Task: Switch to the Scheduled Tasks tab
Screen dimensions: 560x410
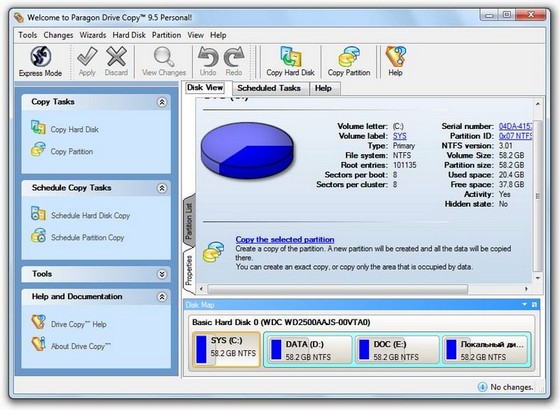Action: pyautogui.click(x=269, y=88)
